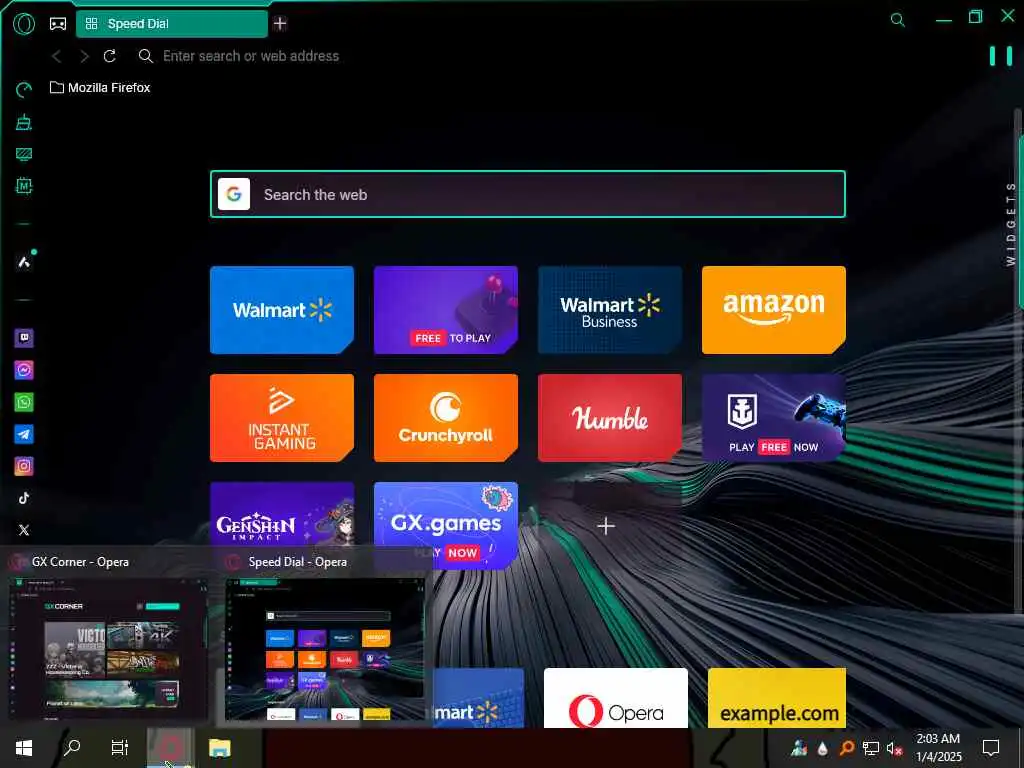Open the example.com suggestion tile
The height and width of the screenshot is (768, 1024).
pos(776,697)
